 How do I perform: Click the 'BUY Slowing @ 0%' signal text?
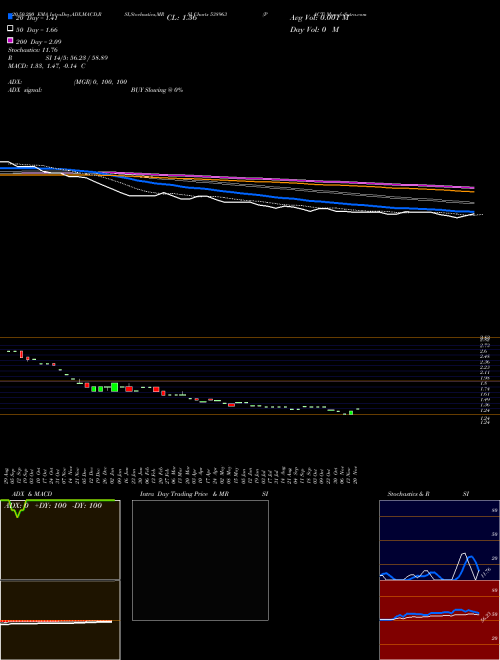[157, 90]
